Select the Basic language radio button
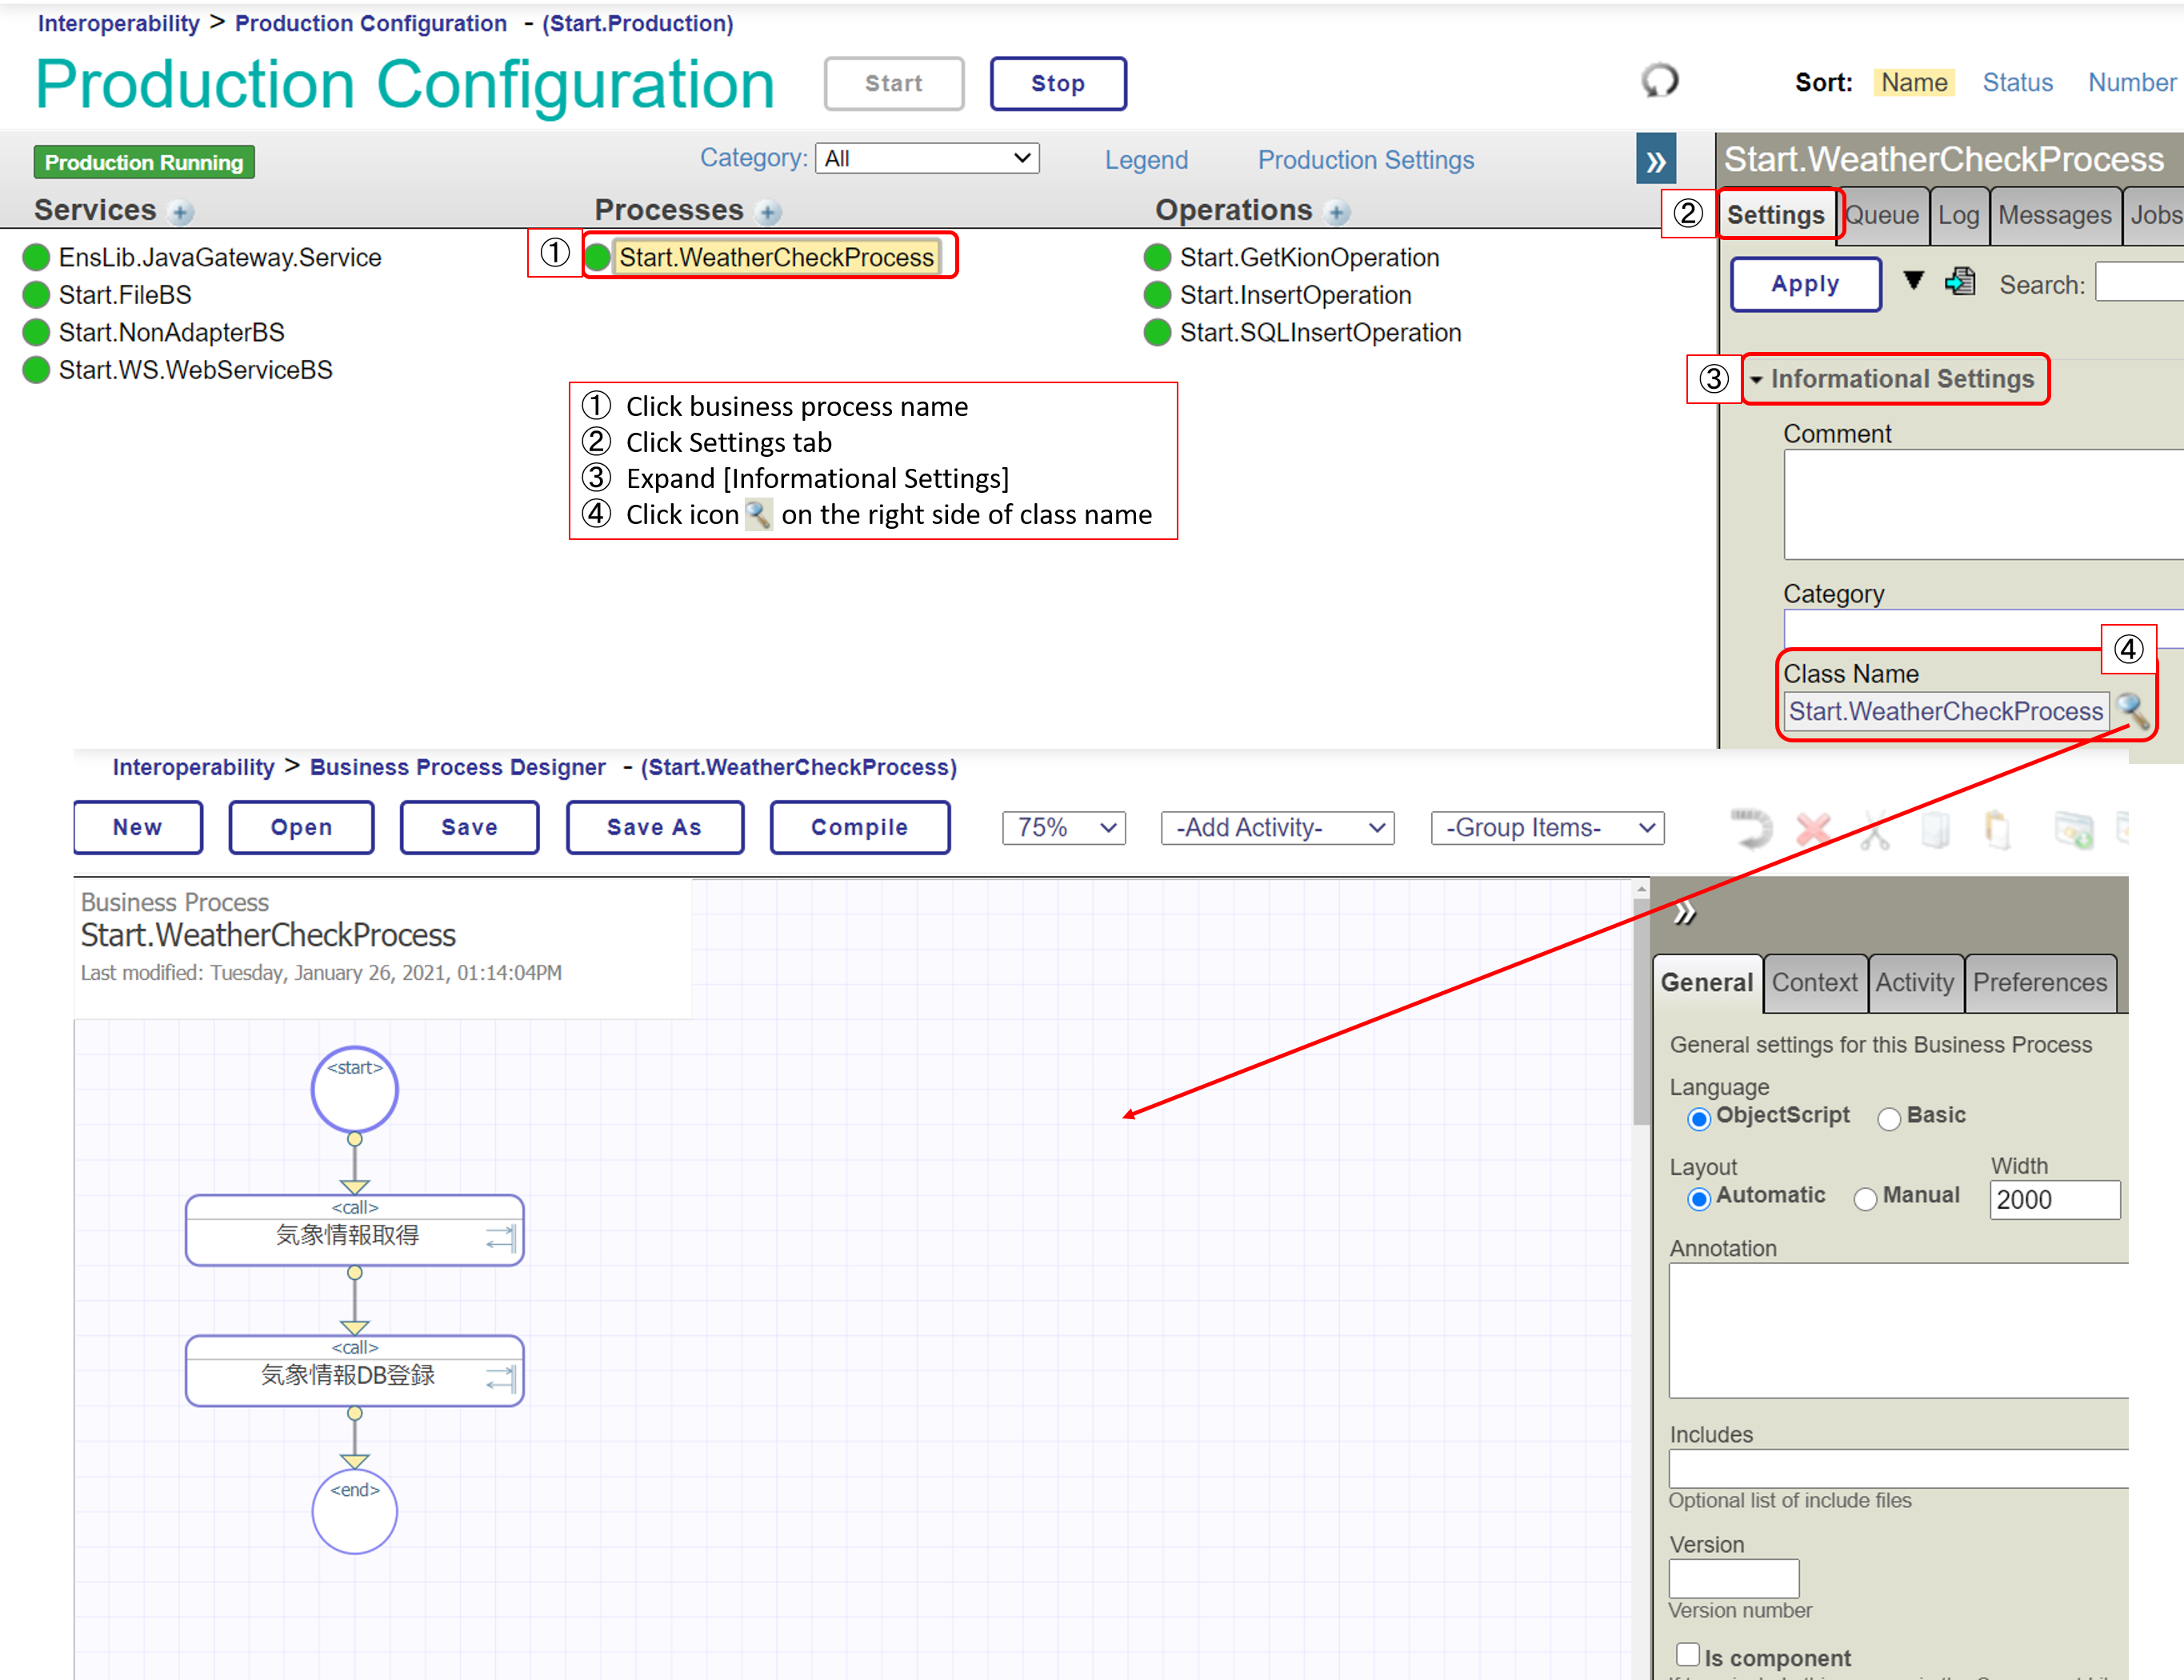This screenshot has width=2184, height=1680. point(1888,1118)
